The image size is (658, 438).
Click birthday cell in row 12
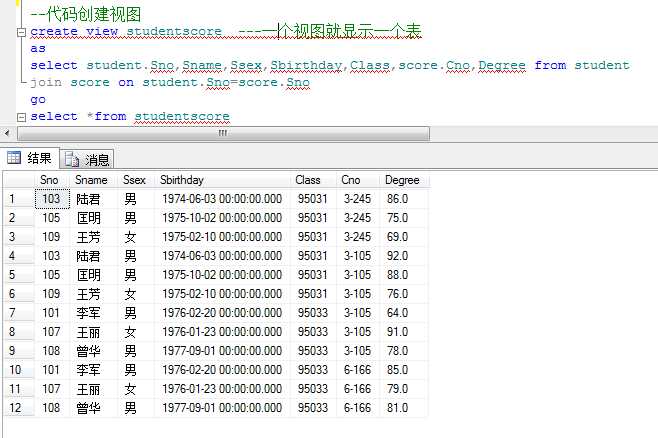tap(222, 408)
